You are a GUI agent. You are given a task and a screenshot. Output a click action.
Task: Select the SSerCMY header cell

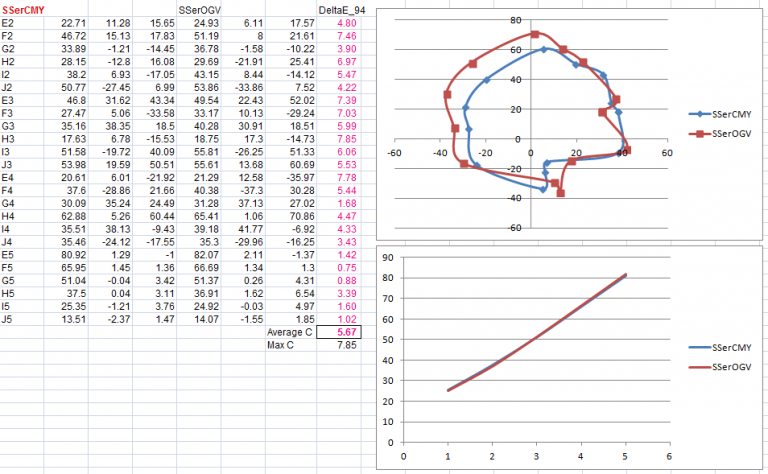[x=22, y=10]
